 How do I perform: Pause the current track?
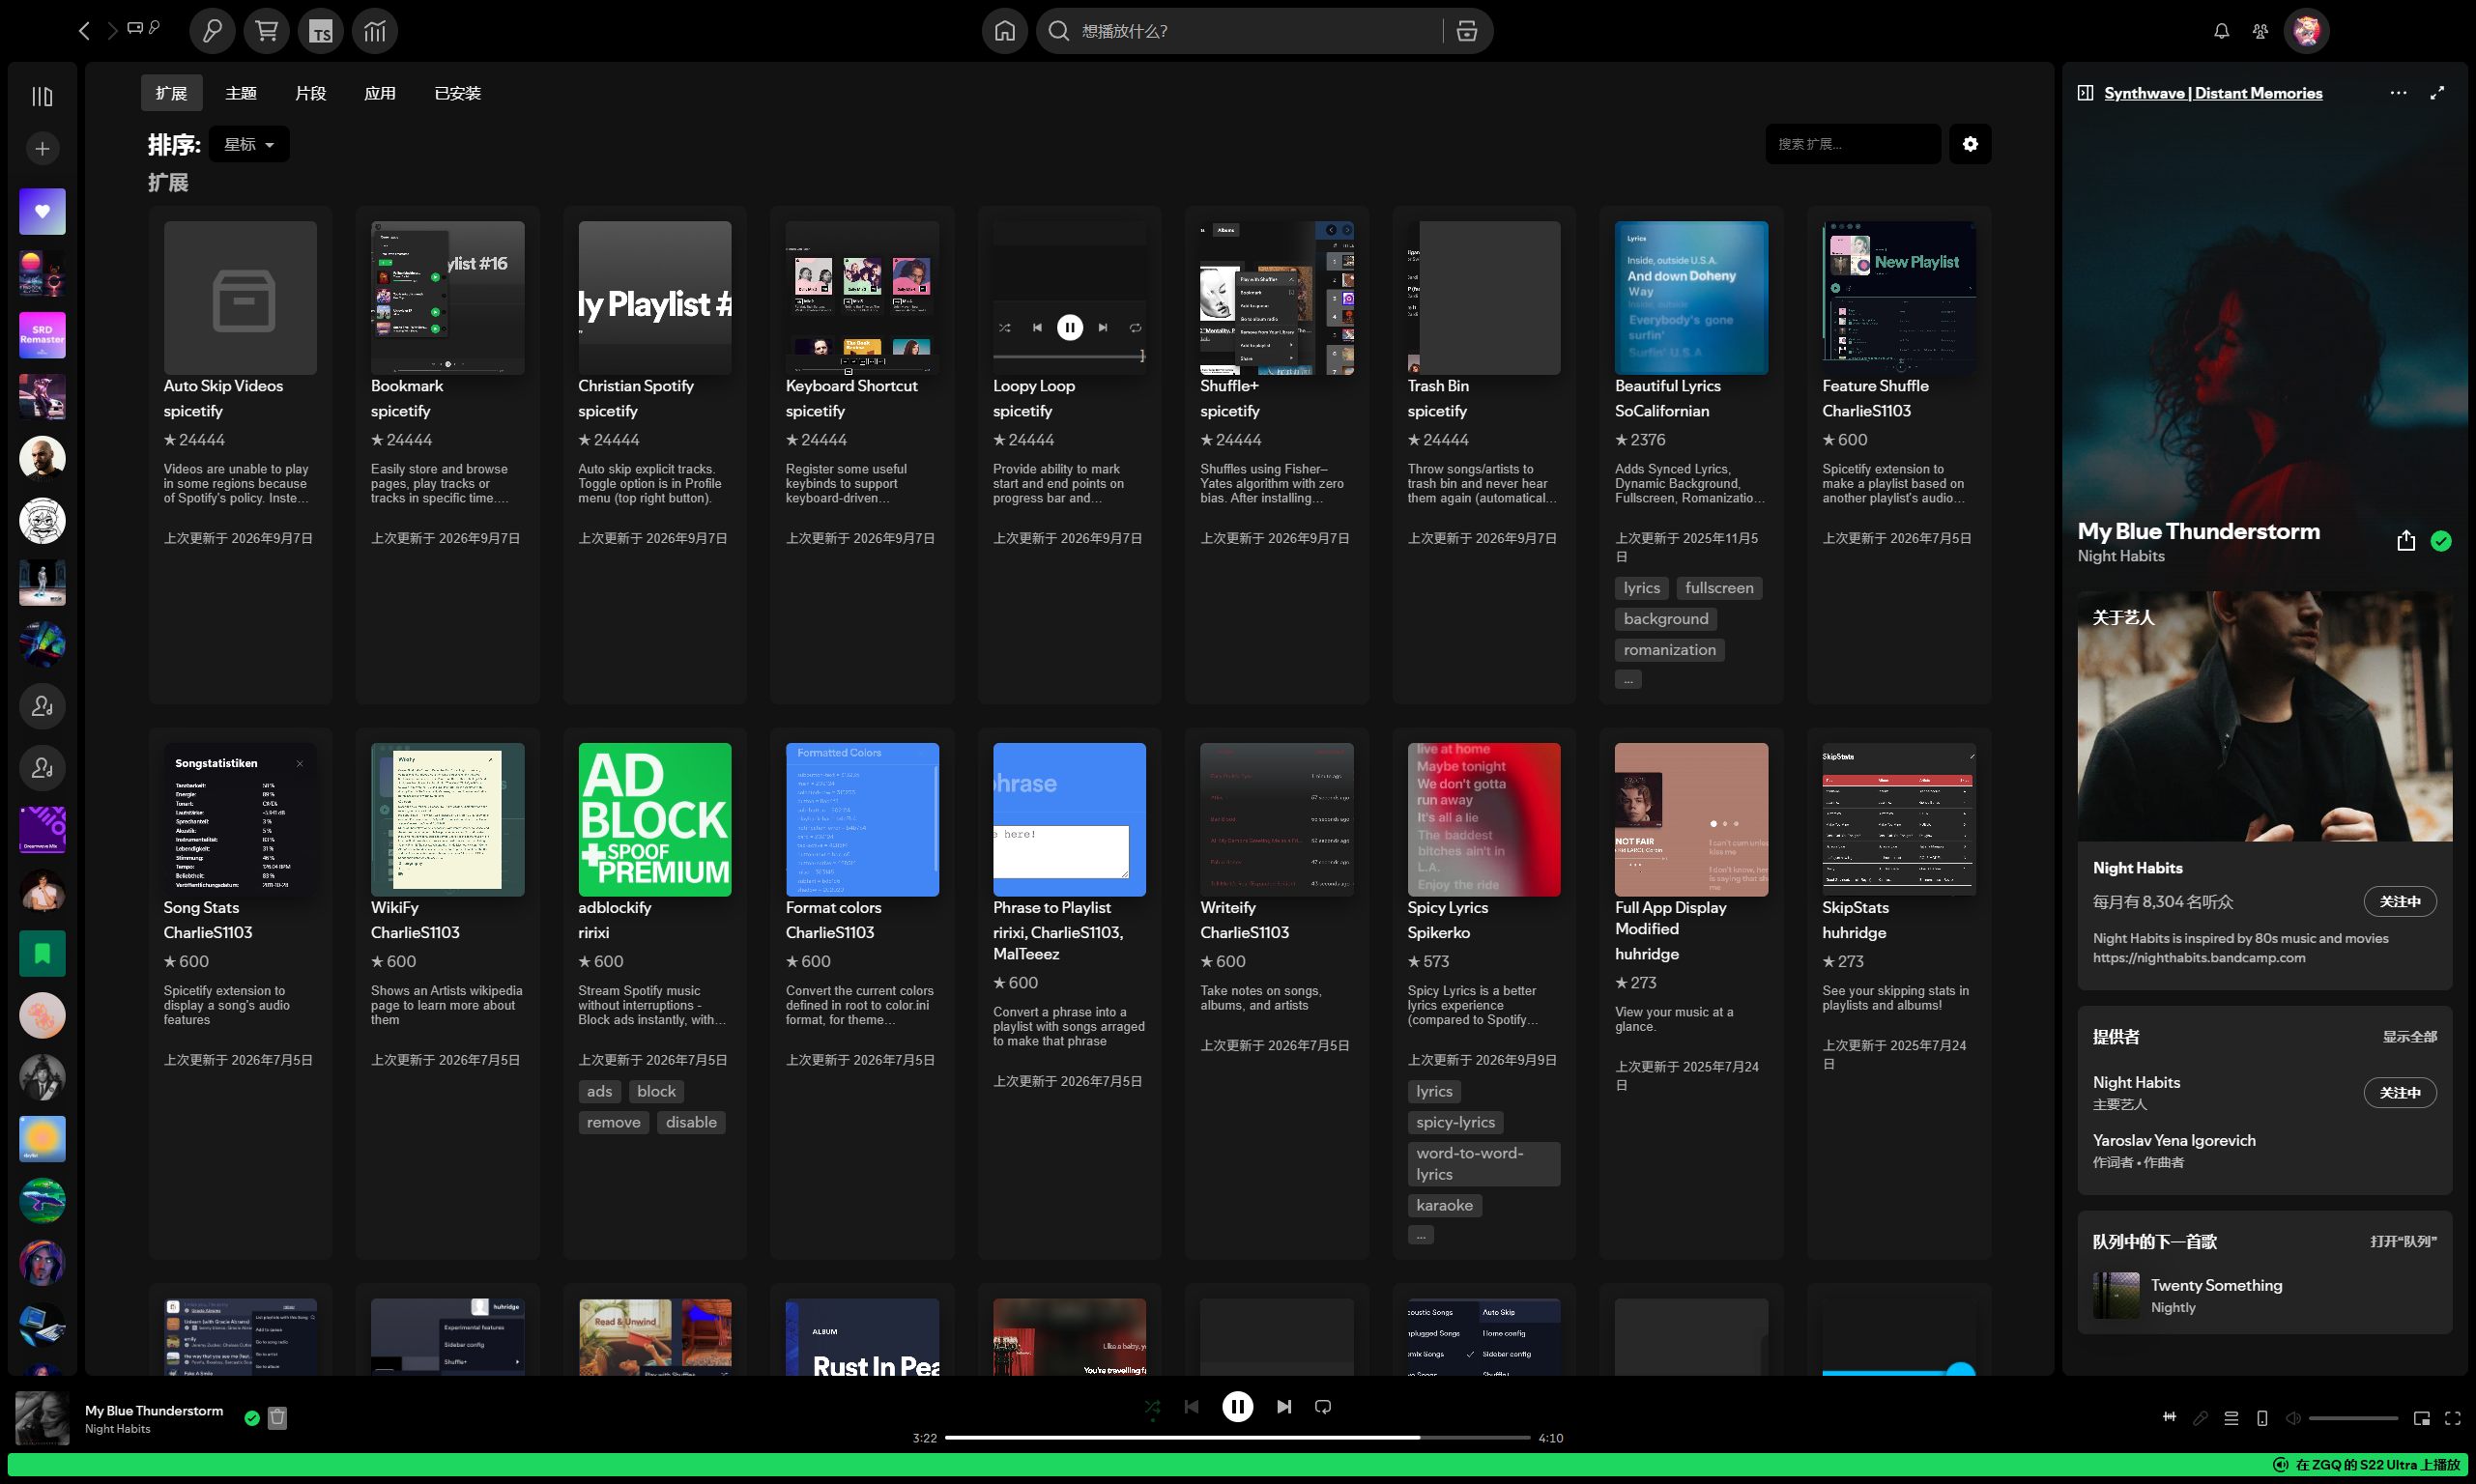(1237, 1406)
